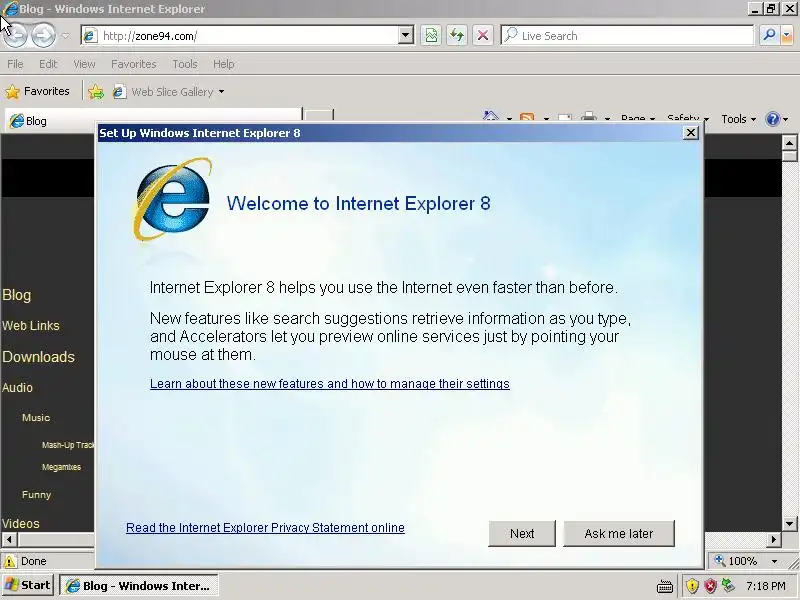
Task: Click the Ask me later button
Action: (x=619, y=534)
